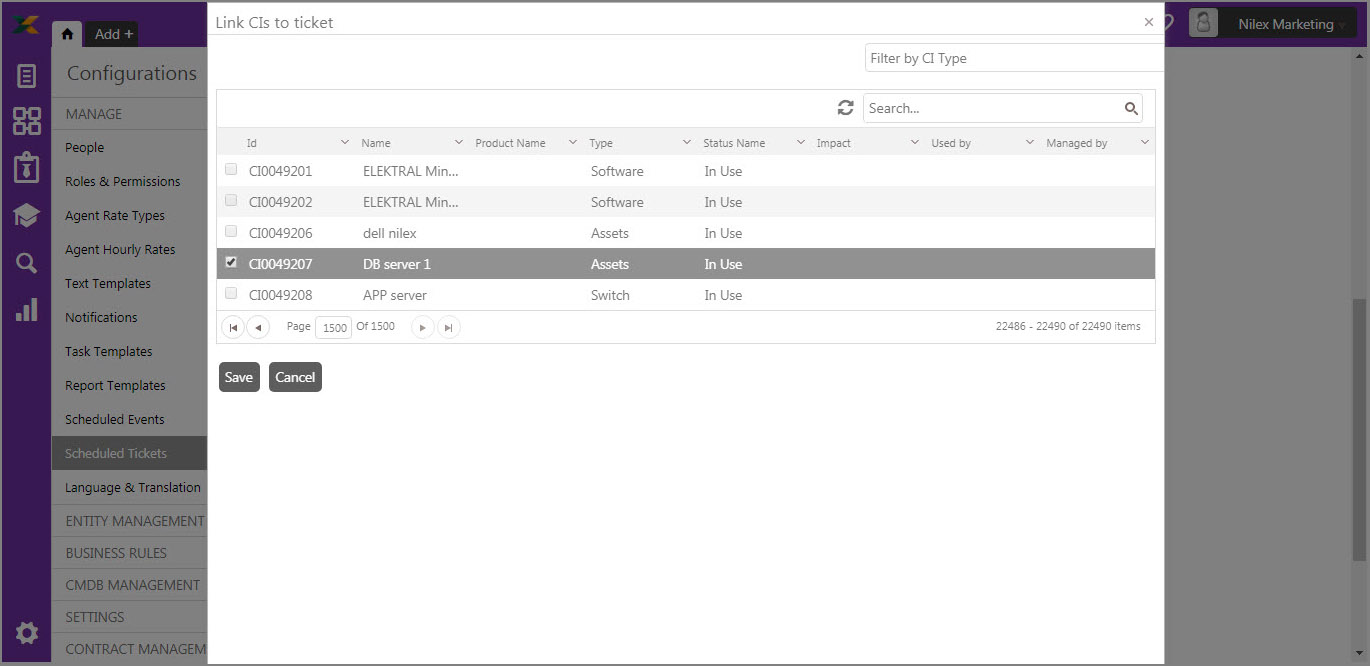Open Roles & Permissions menu item
The width and height of the screenshot is (1370, 666).
click(x=123, y=181)
